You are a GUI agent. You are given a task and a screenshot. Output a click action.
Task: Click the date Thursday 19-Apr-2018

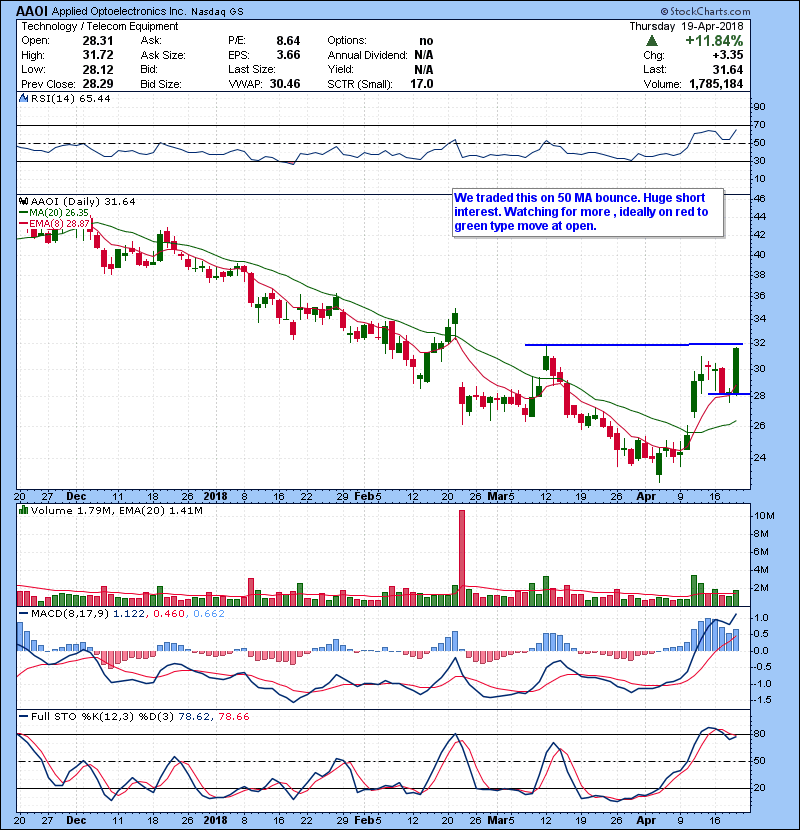686,26
